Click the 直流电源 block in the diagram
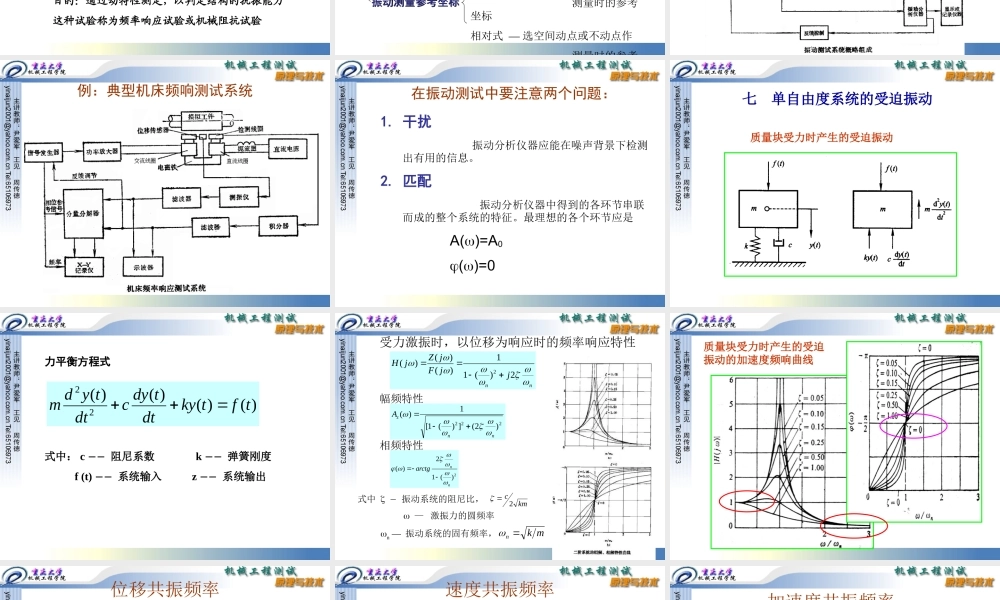 click(287, 149)
